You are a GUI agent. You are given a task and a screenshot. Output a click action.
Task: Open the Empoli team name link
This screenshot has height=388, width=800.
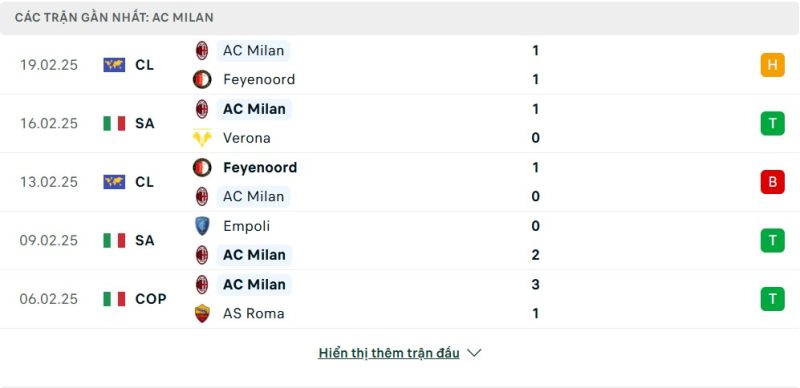[246, 226]
